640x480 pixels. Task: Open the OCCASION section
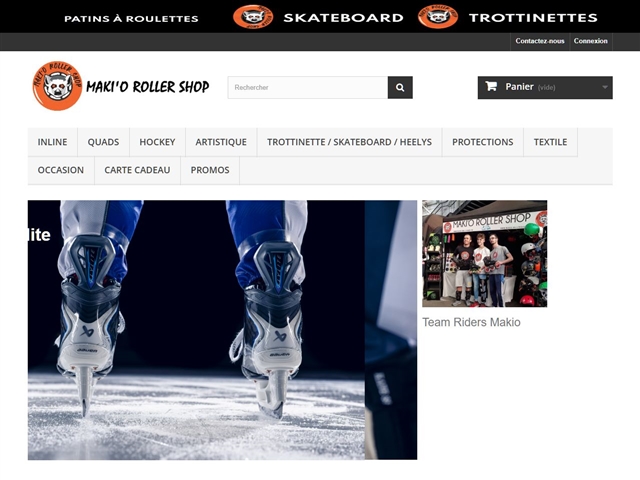click(x=61, y=170)
